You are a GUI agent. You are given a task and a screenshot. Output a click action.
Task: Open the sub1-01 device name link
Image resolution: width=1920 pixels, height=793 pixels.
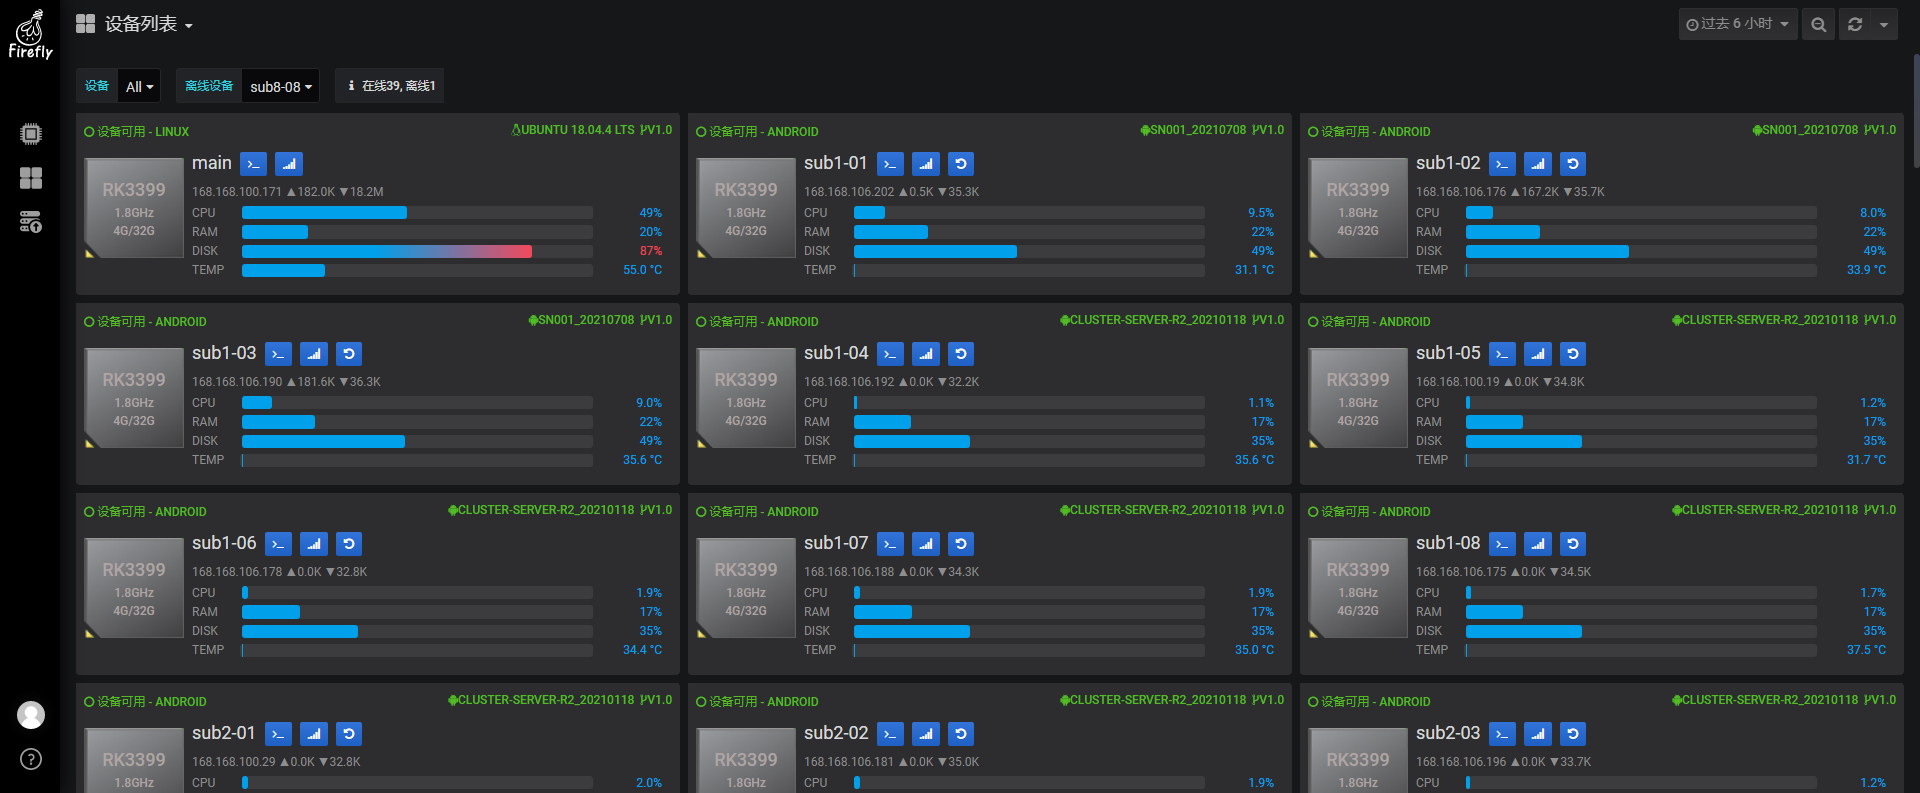coord(836,163)
